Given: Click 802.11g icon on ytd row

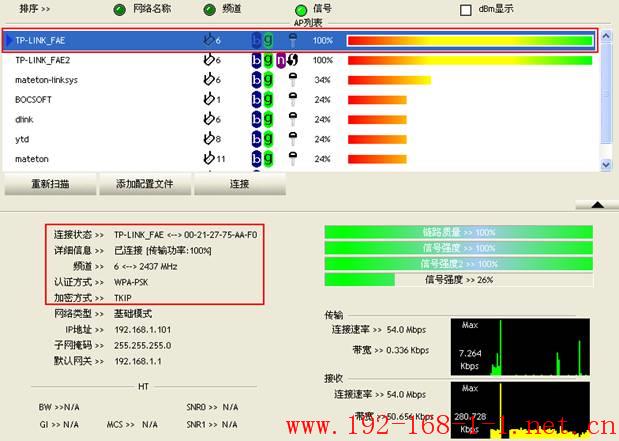Looking at the screenshot, I should point(268,139).
